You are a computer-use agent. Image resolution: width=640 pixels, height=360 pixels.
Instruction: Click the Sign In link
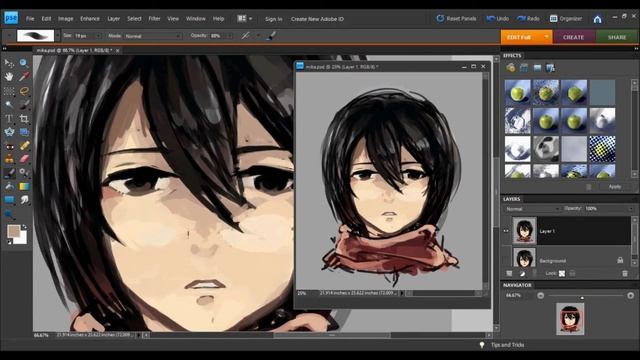coord(273,19)
